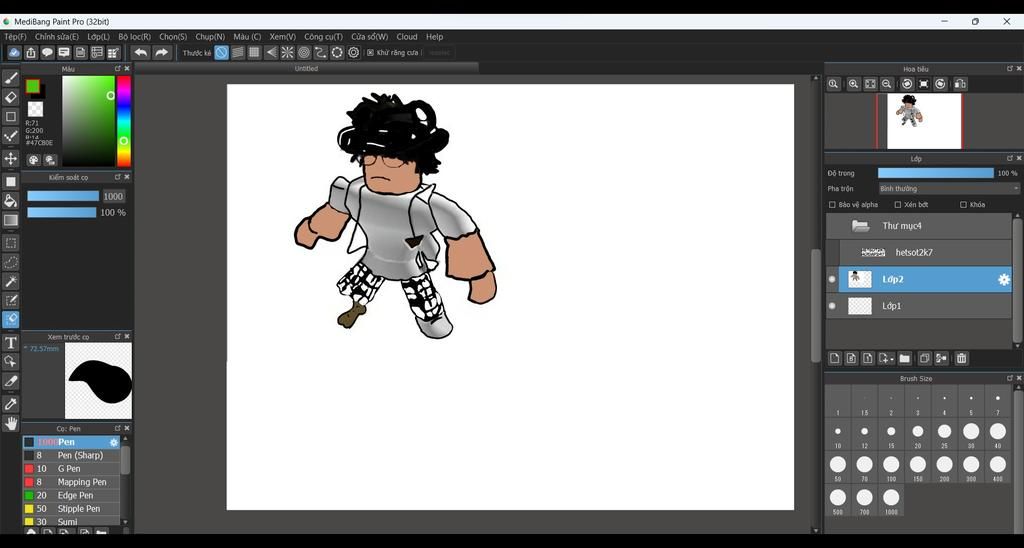This screenshot has height=548, width=1024.
Task: Select the Hand pan tool
Action: [10, 424]
